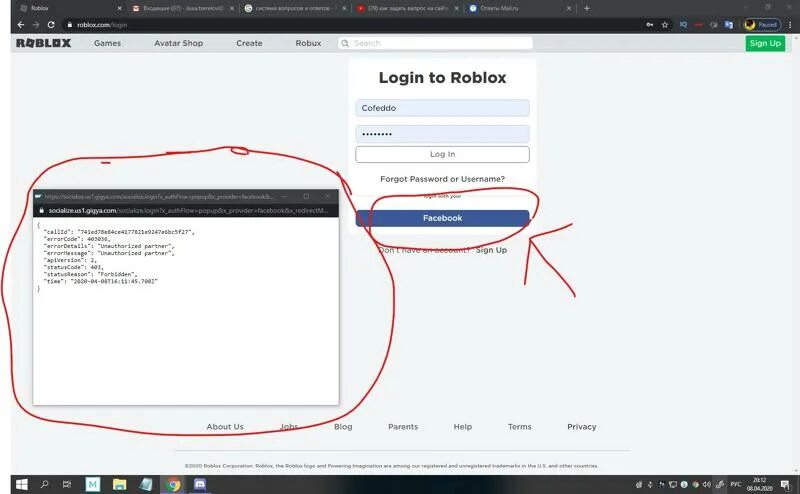Click the browser address bar
The image size is (800, 494).
pos(352,24)
